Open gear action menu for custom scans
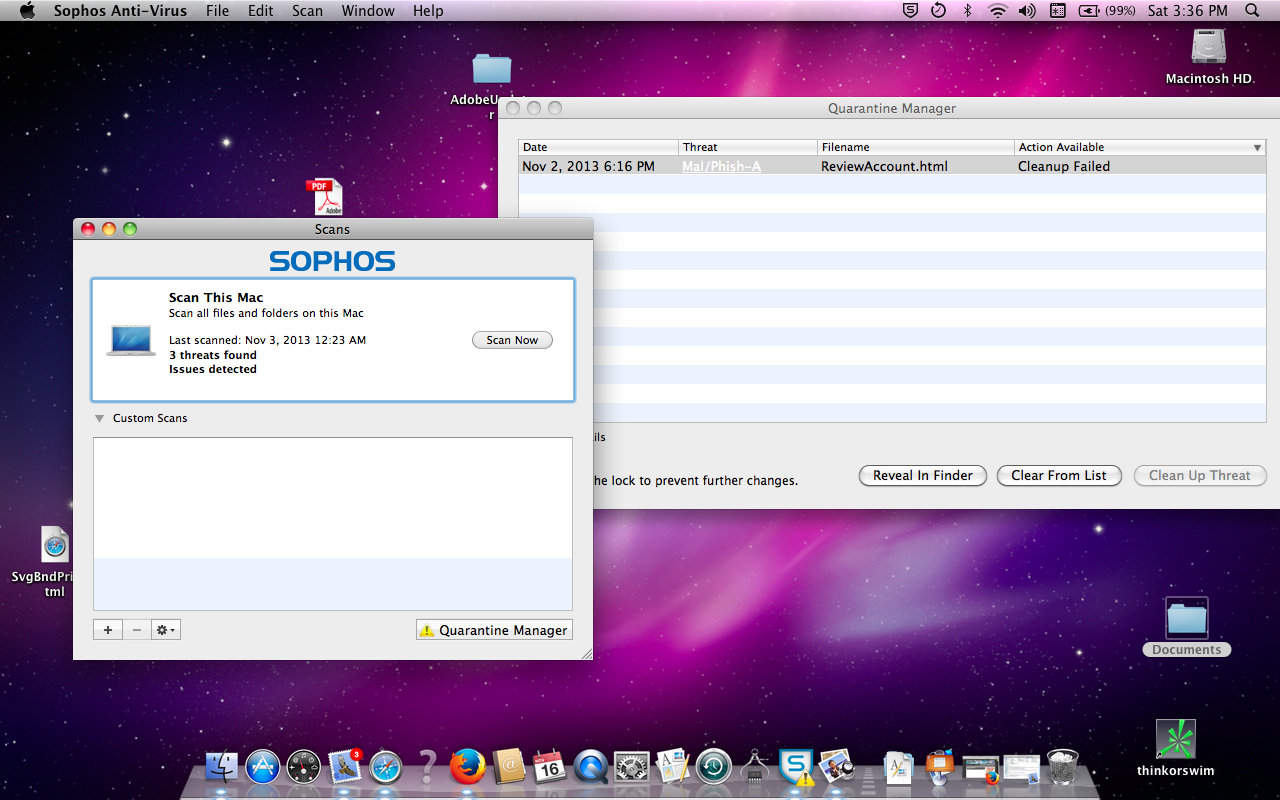The image size is (1280, 800). tap(166, 630)
